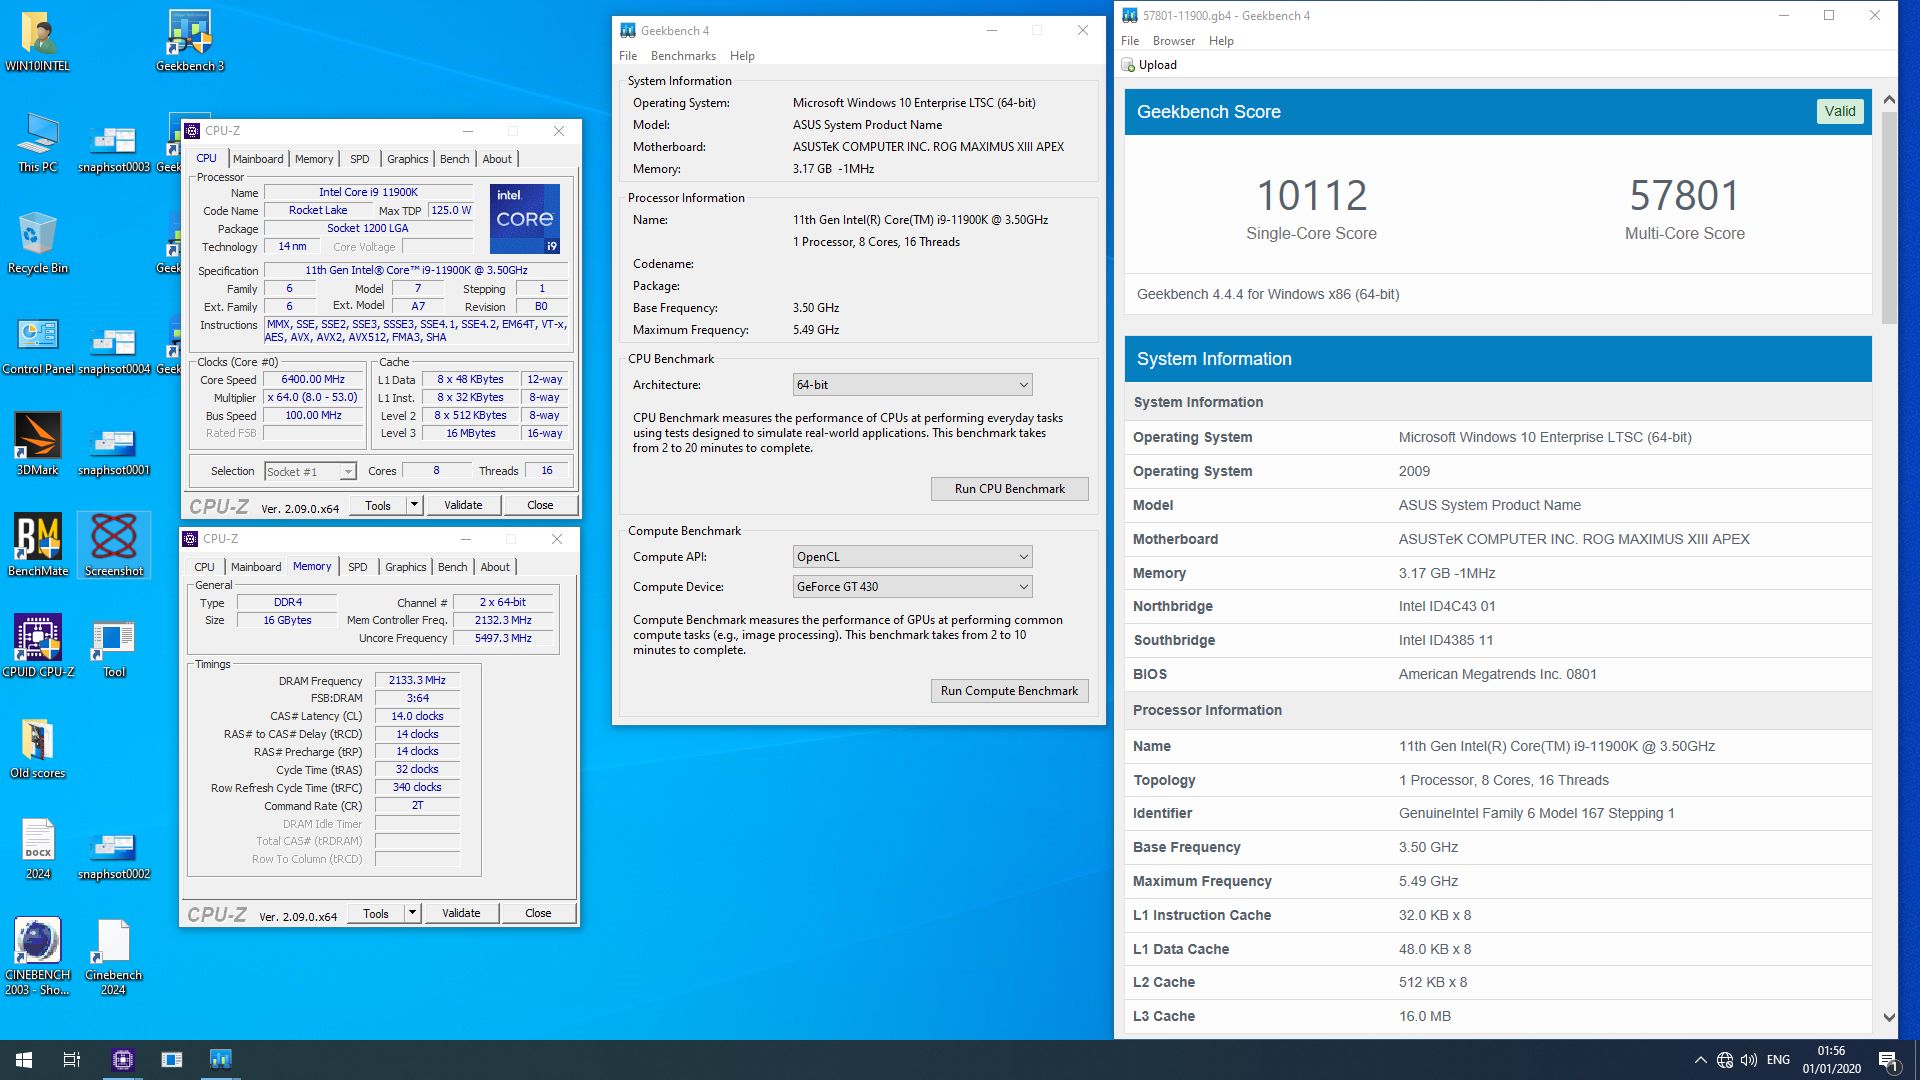
Task: Launch BenchMate desktop shortcut
Action: [38, 547]
